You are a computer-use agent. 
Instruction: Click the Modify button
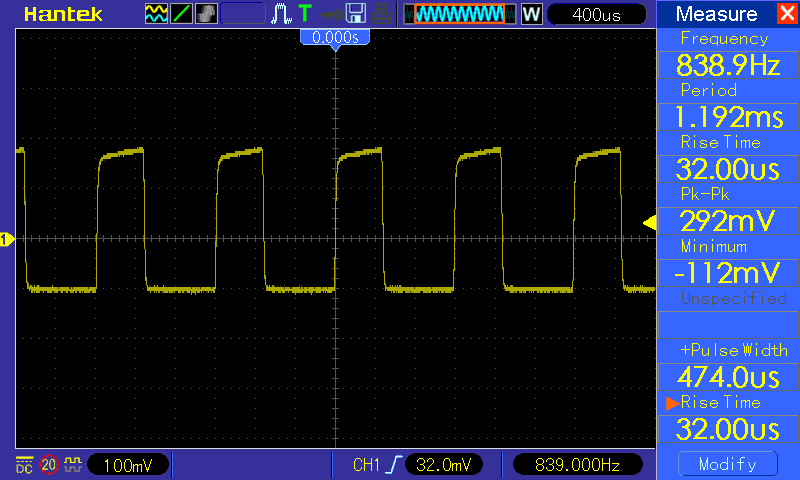click(x=728, y=464)
